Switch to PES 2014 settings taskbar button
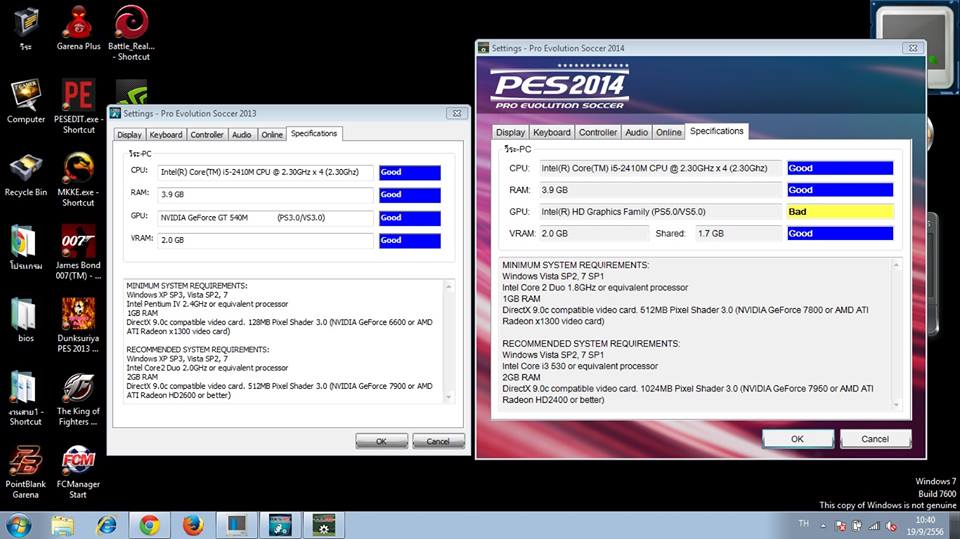This screenshot has width=960, height=539. point(323,526)
